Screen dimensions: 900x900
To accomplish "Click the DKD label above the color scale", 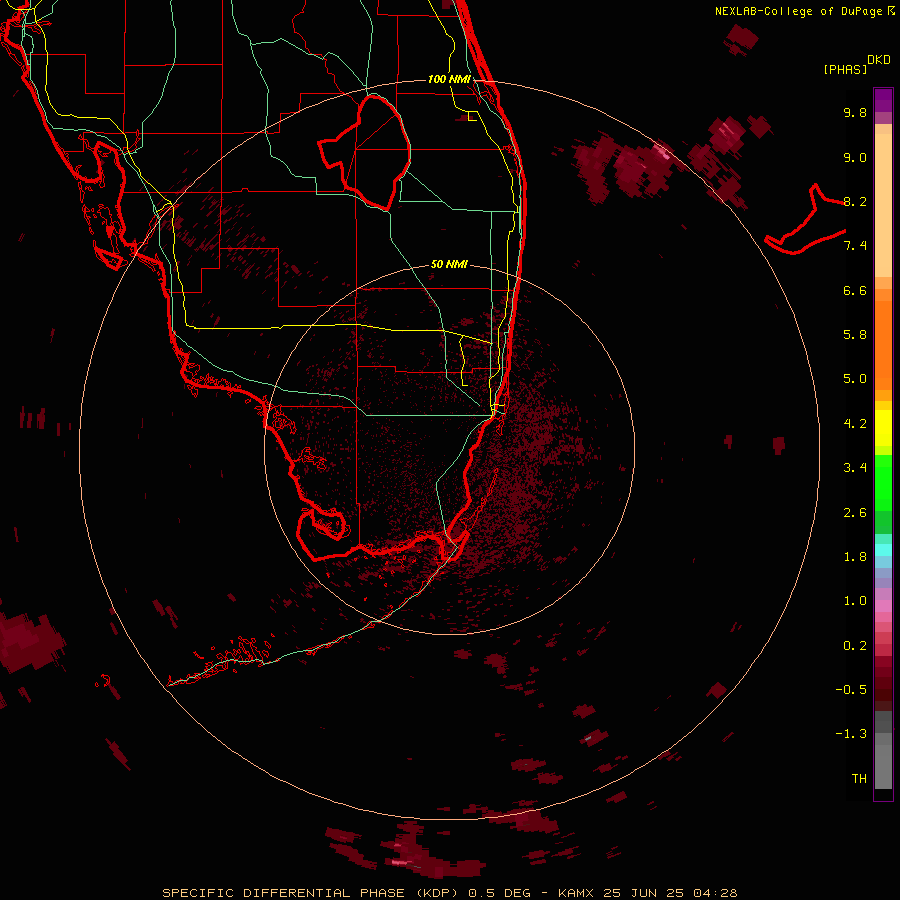I will [879, 60].
